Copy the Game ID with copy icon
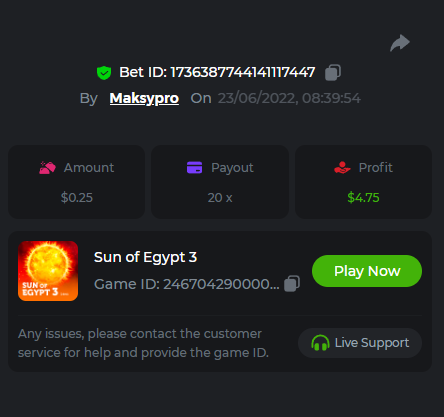Image resolution: width=444 pixels, height=417 pixels. pos(292,284)
